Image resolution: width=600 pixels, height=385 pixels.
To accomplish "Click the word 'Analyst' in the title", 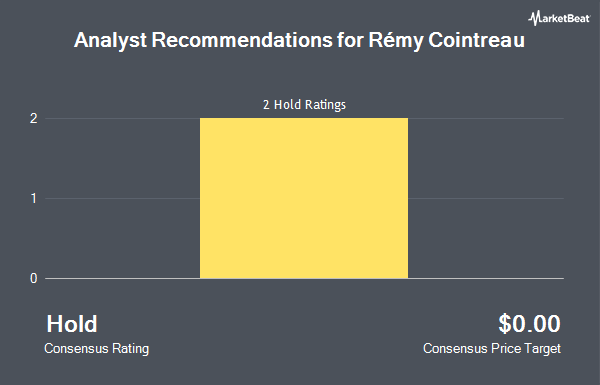I will [x=110, y=40].
